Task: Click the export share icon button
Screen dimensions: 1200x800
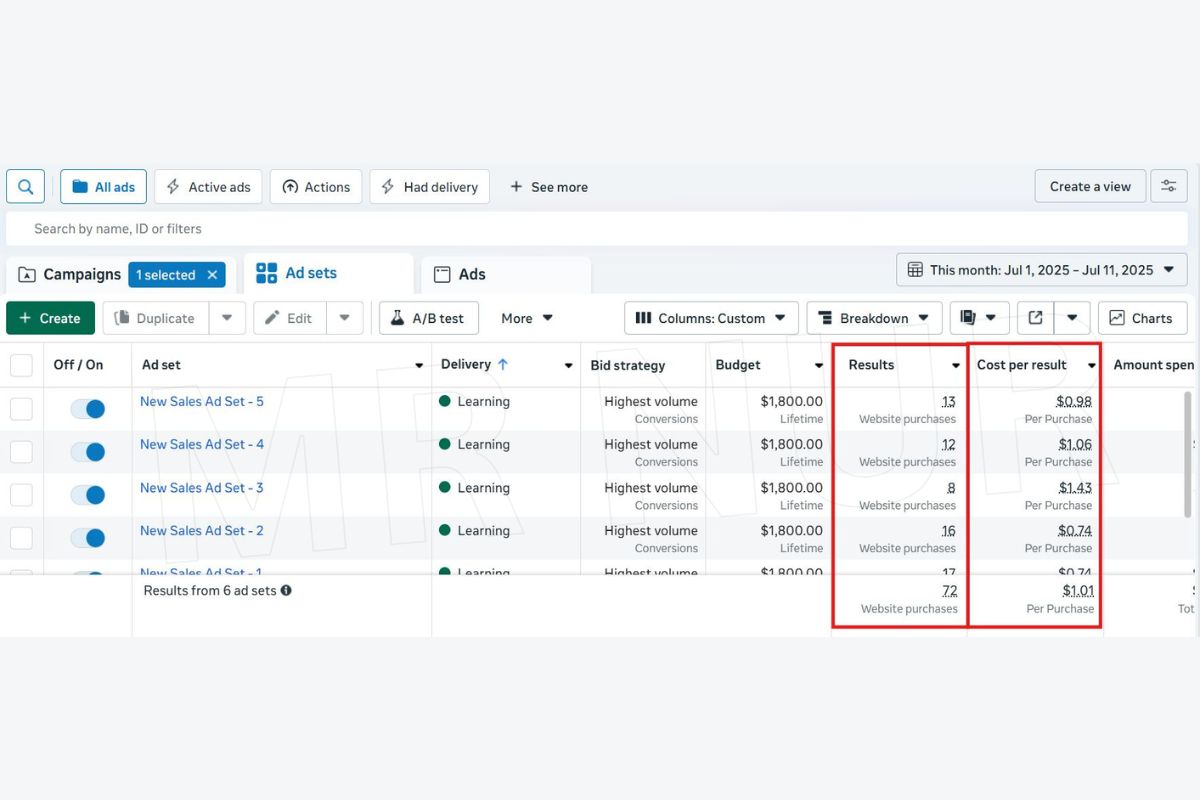Action: click(x=1035, y=318)
